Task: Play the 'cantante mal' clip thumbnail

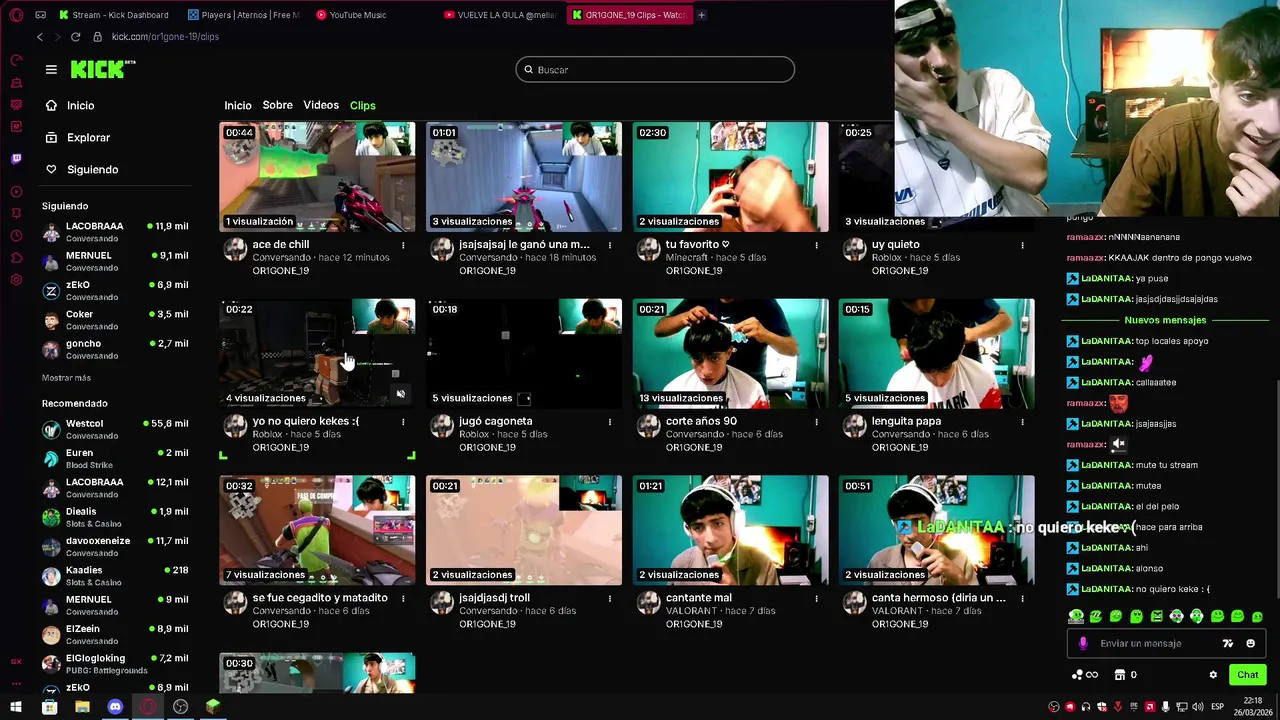Action: (730, 531)
